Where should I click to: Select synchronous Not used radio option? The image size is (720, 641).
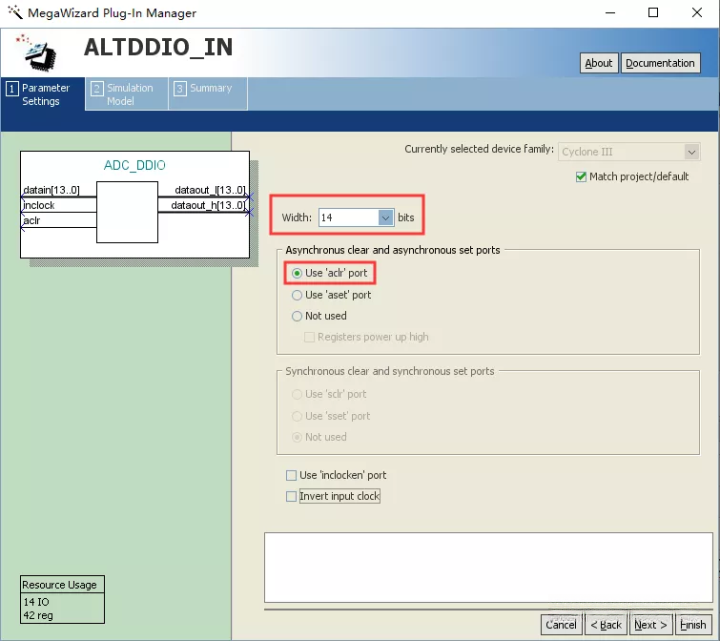[x=297, y=437]
